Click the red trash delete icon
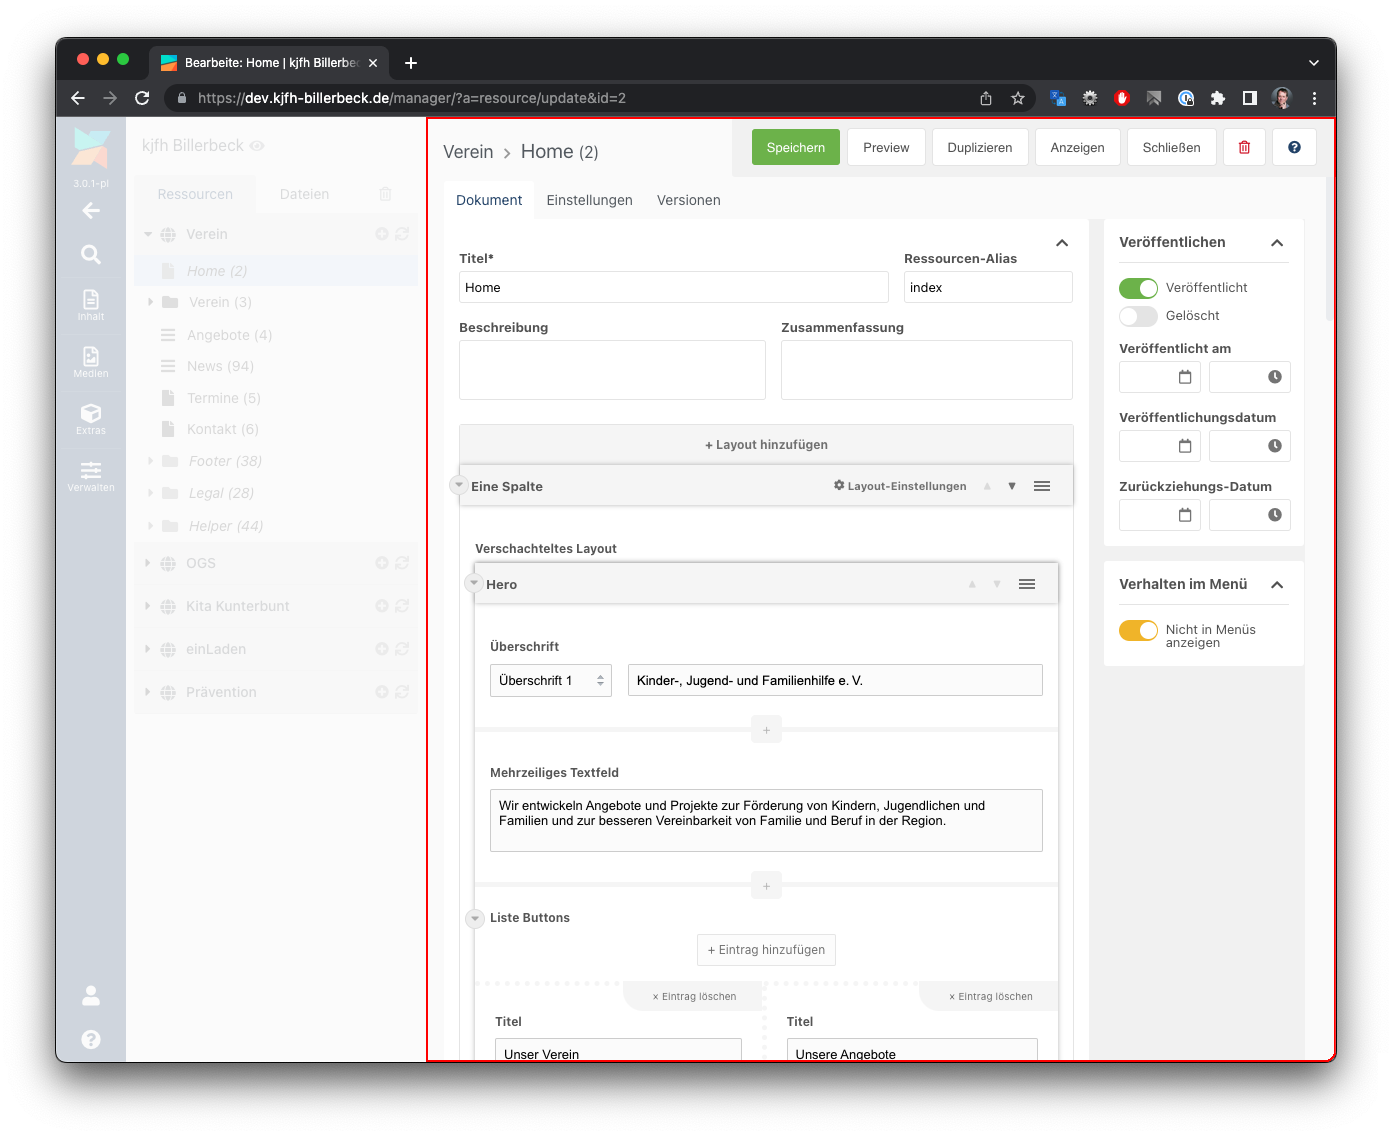Viewport: 1392px width, 1136px height. 1244,147
